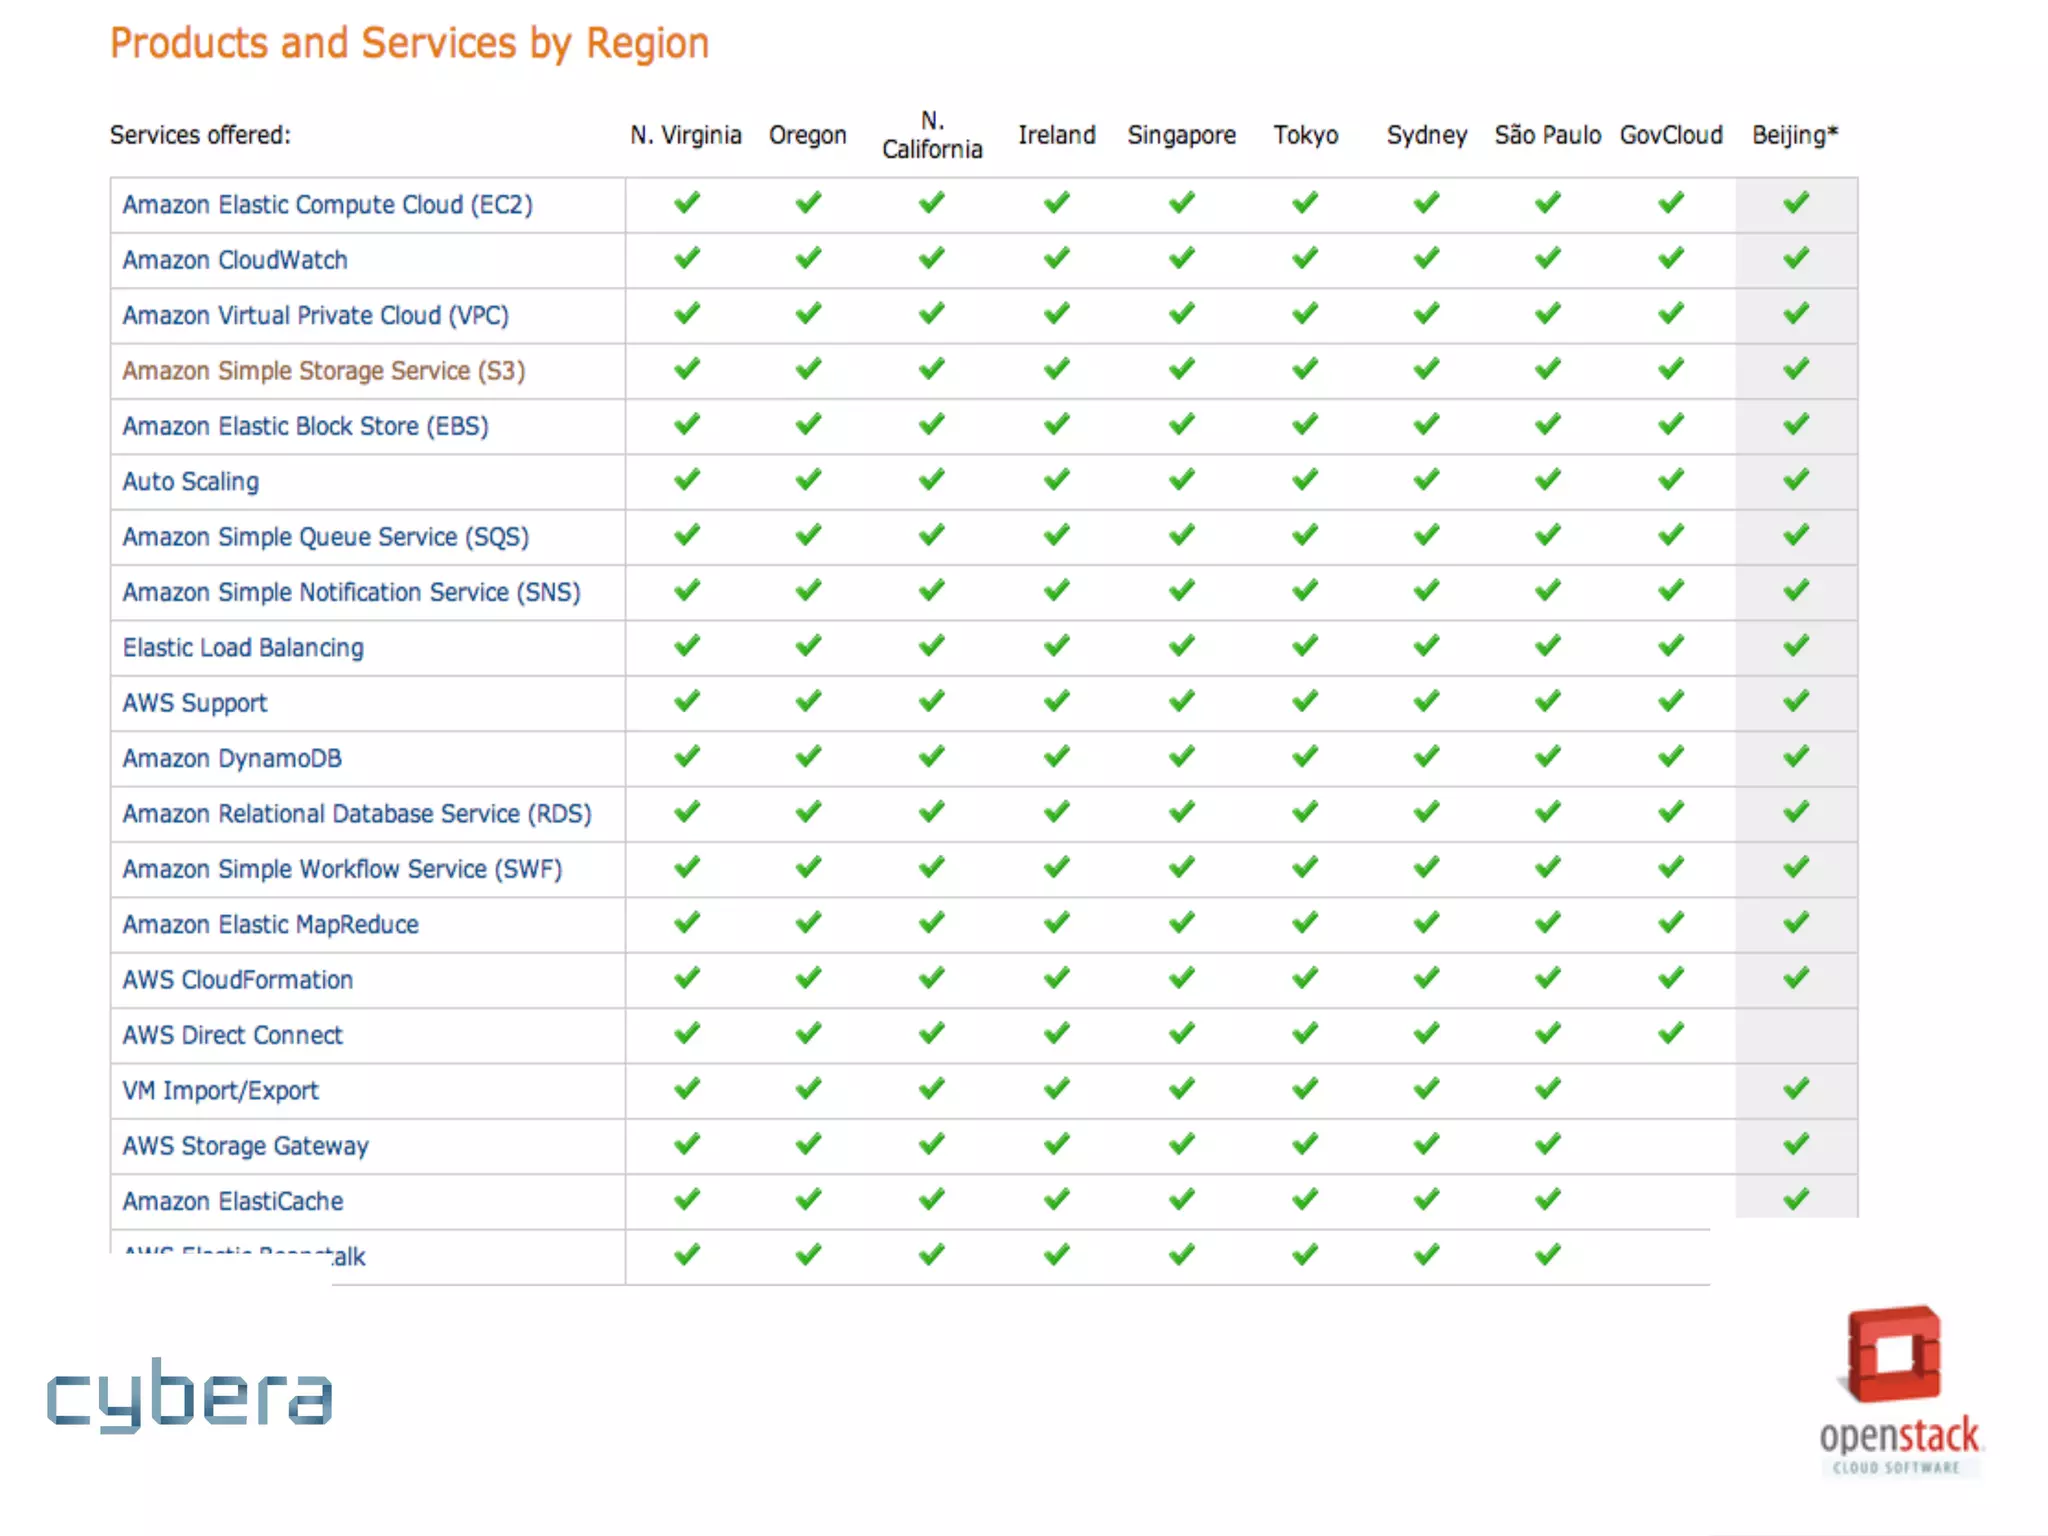Click VM Import/Export checkmark under Beijing

(x=1796, y=1088)
